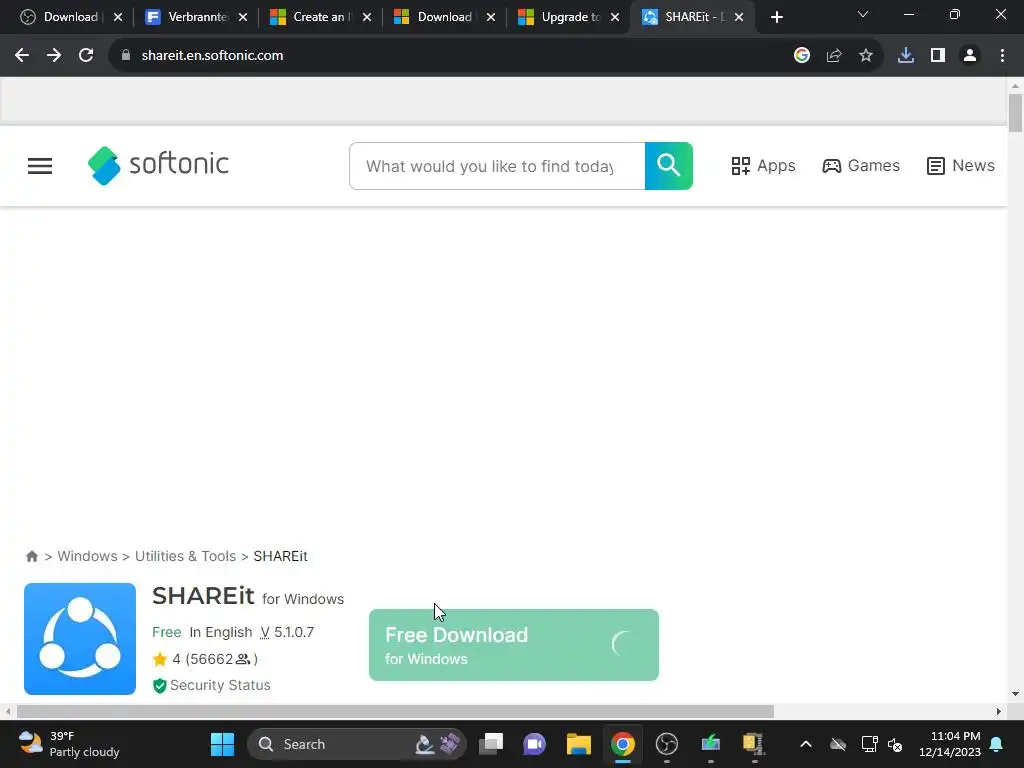Switch to first Download tab
1024x768 pixels.
[70, 17]
